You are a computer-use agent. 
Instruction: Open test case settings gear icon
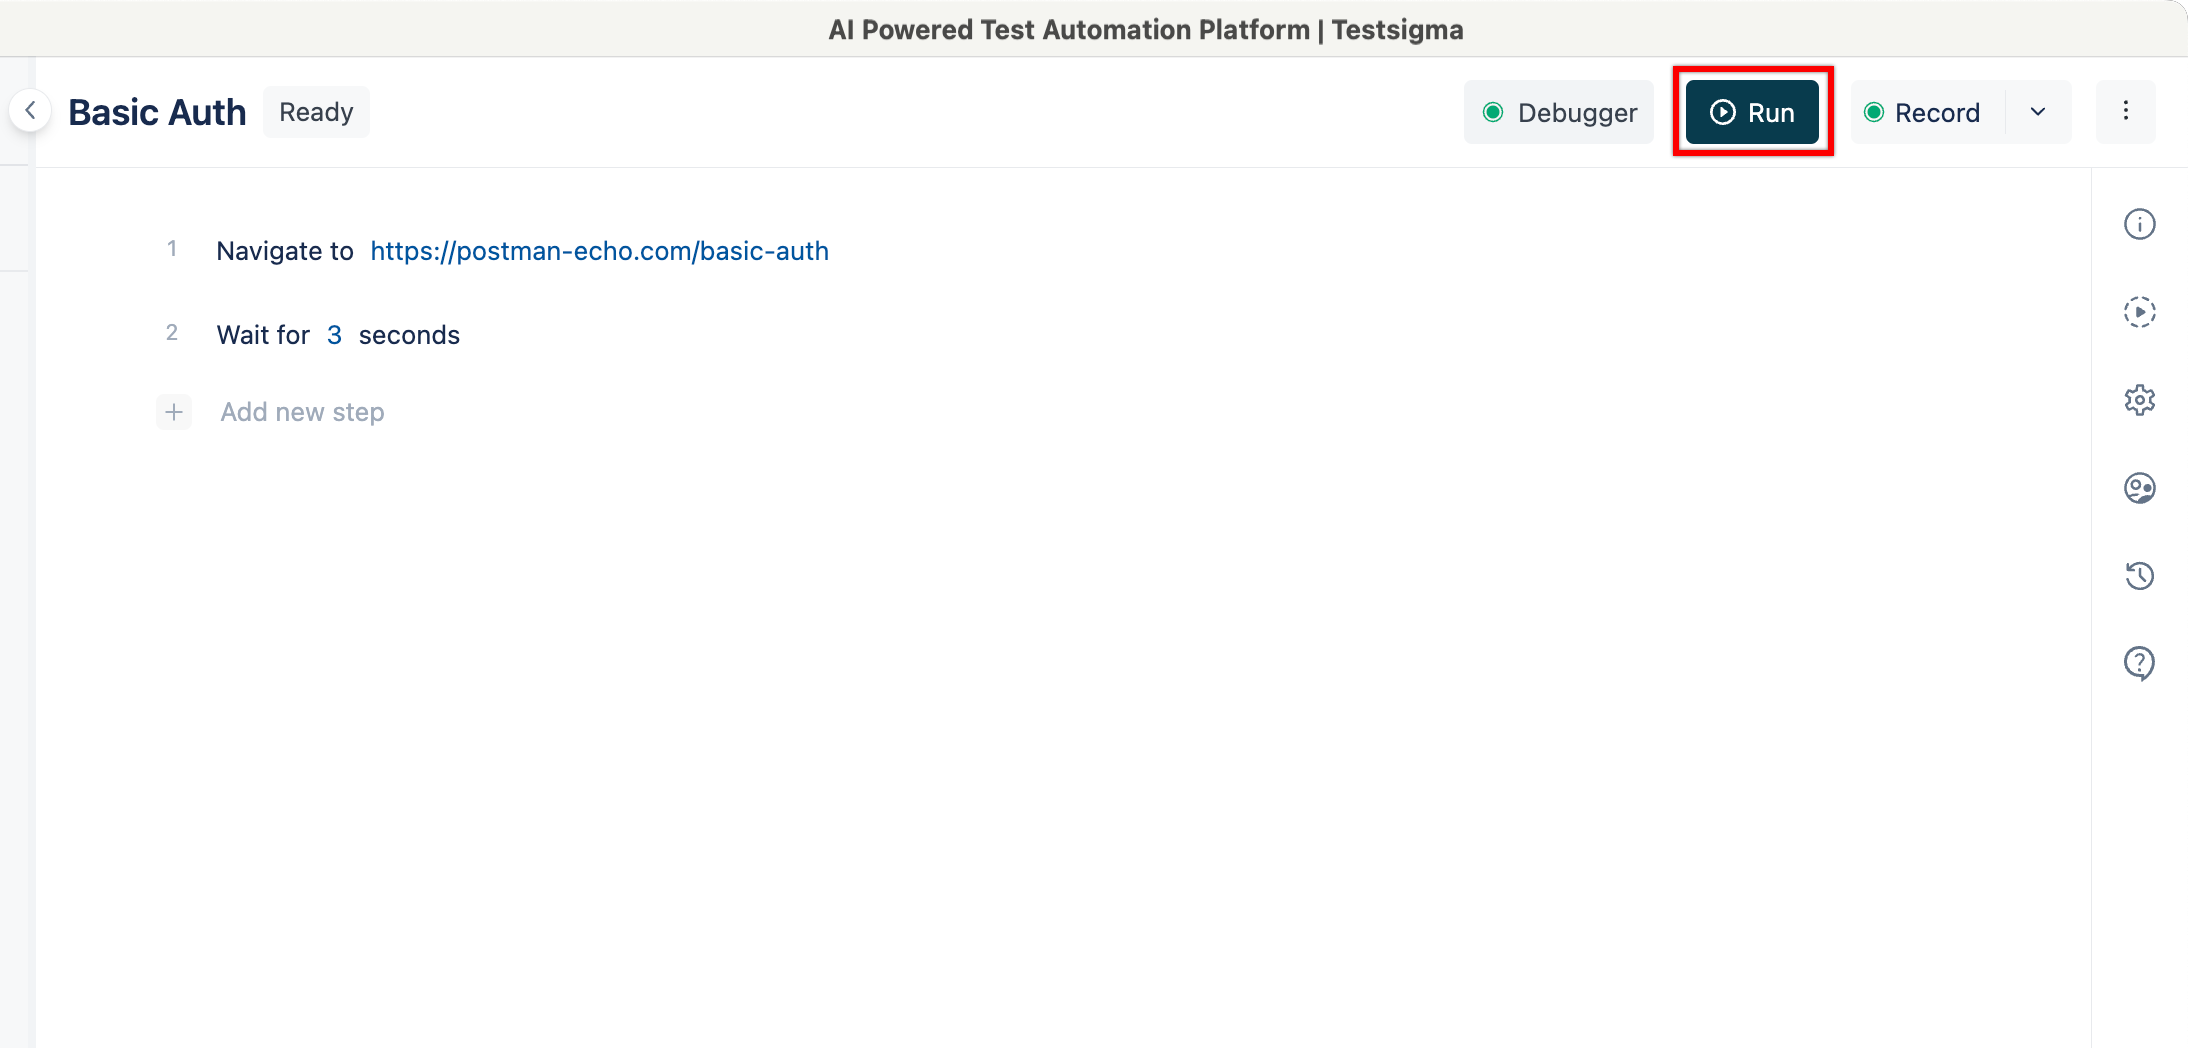click(2140, 400)
